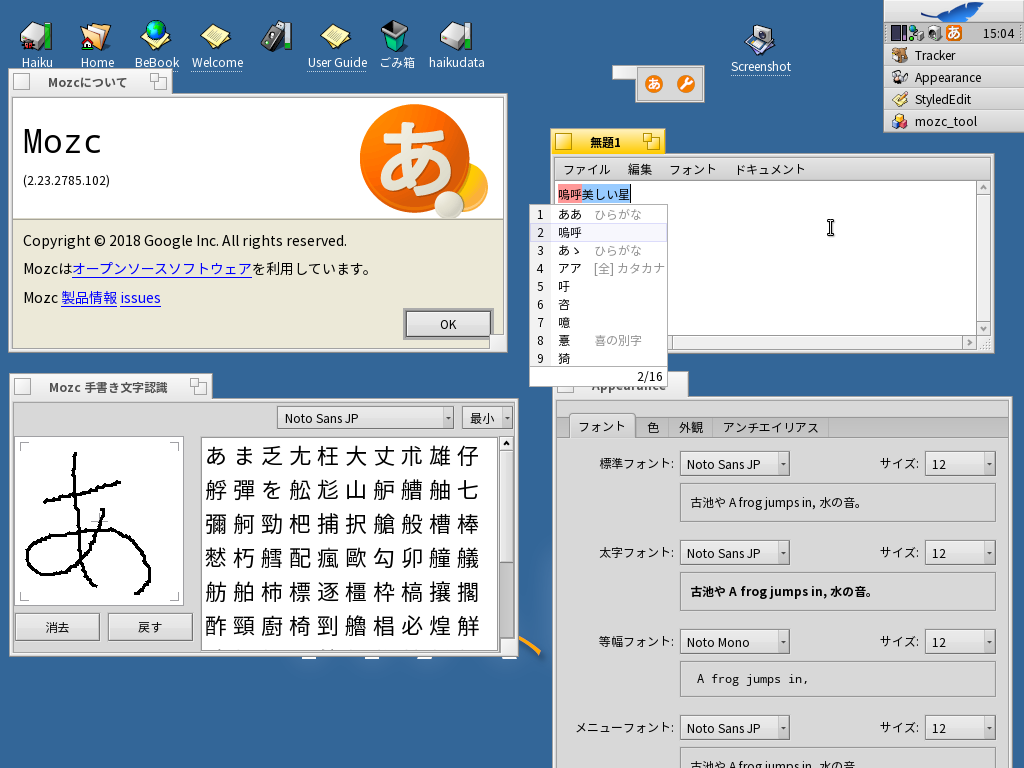Click the network status tray icon
The image size is (1024, 768).
916,33
